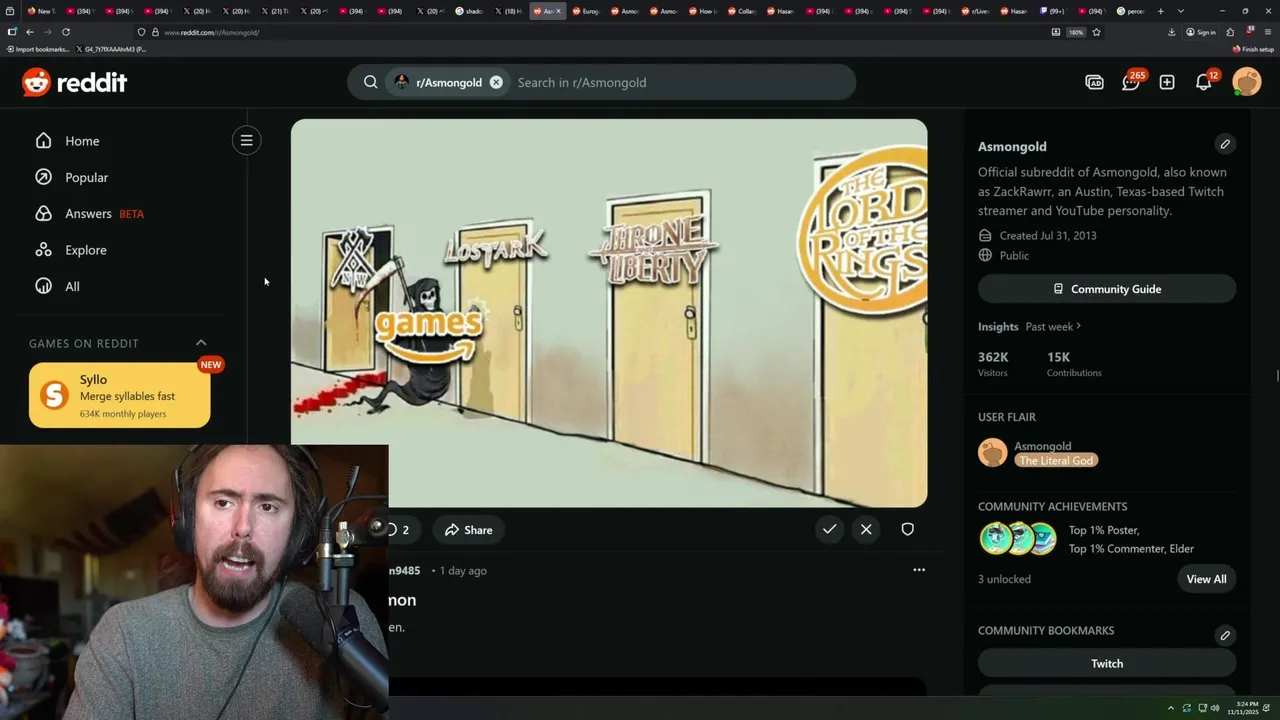Click The Literal God flair tag
This screenshot has height=720, width=1280.
tap(1056, 460)
